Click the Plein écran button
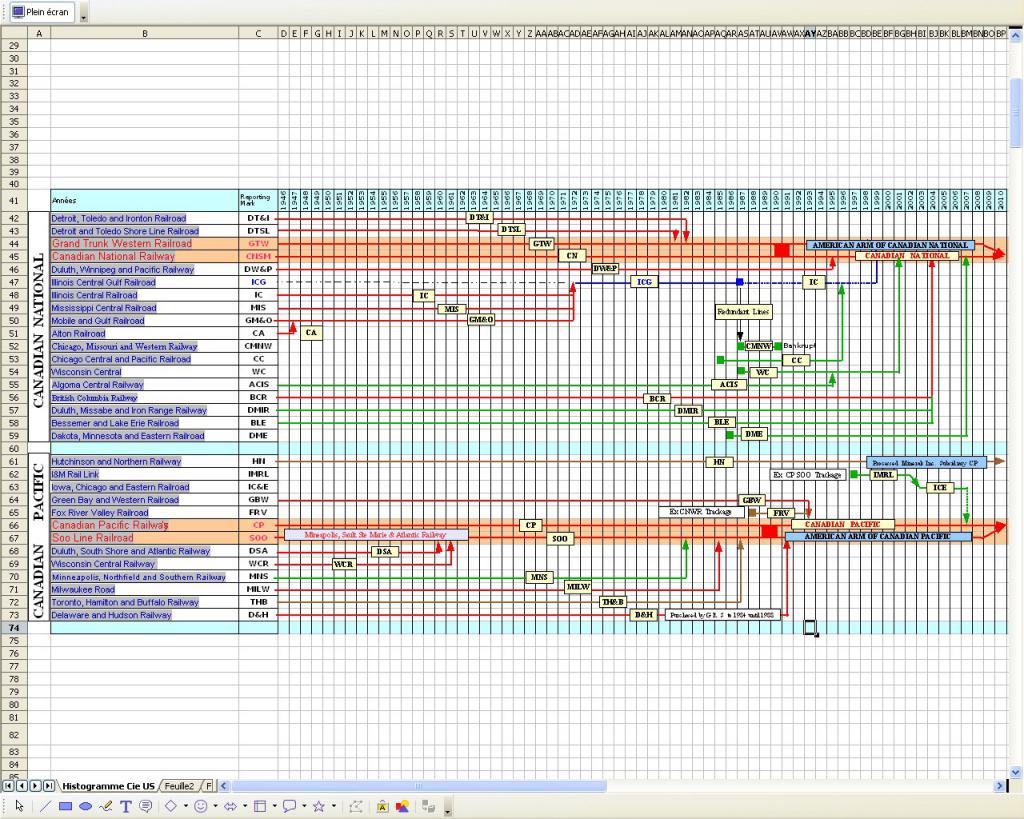This screenshot has width=1024, height=819. pyautogui.click(x=42, y=12)
